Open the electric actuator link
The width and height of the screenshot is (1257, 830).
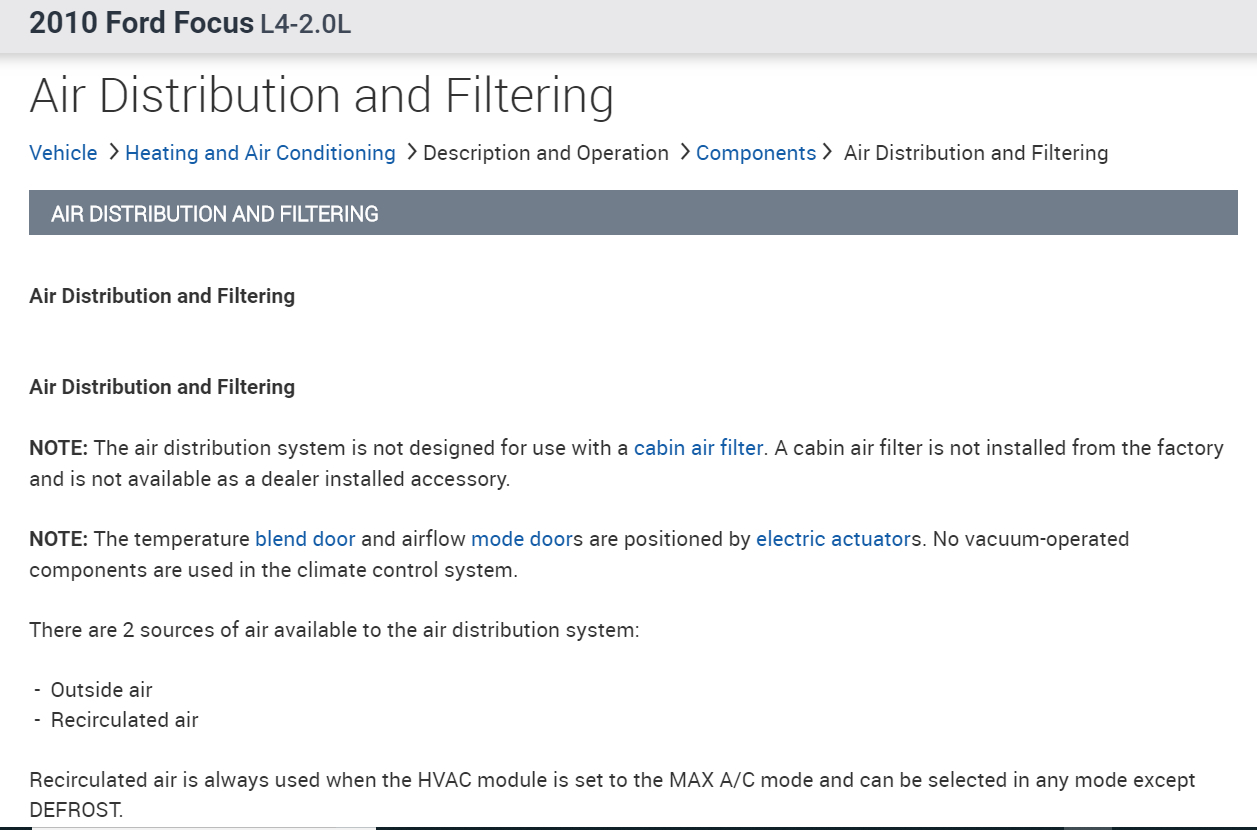point(834,539)
